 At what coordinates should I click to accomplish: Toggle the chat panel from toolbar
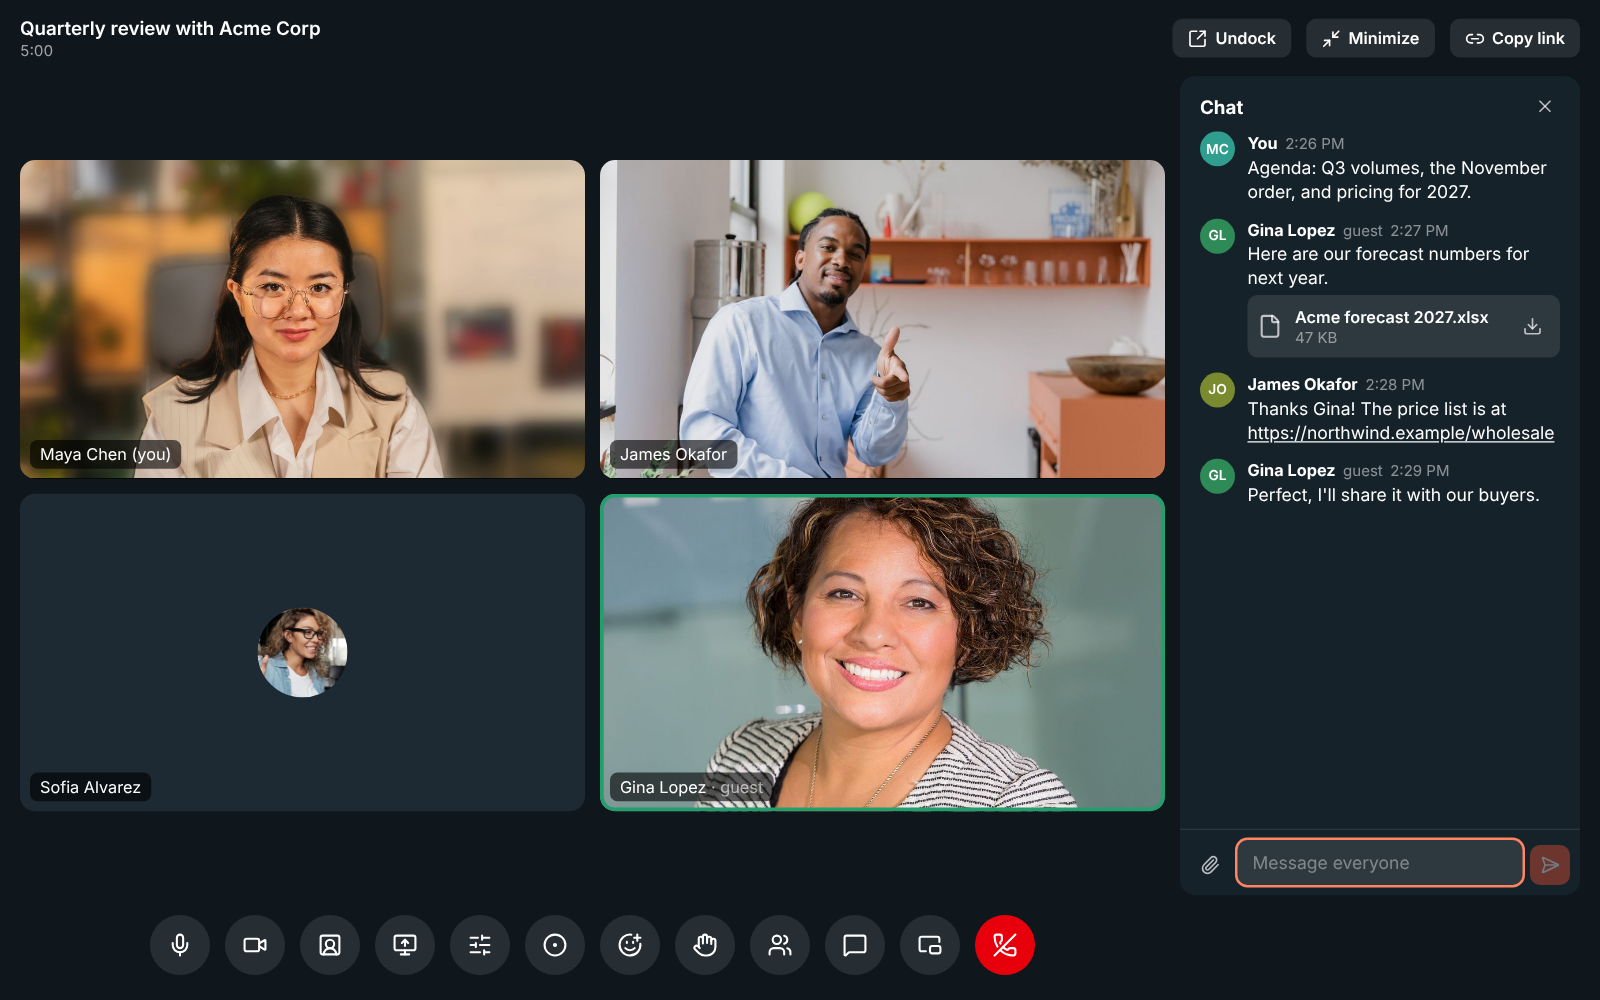coord(855,945)
